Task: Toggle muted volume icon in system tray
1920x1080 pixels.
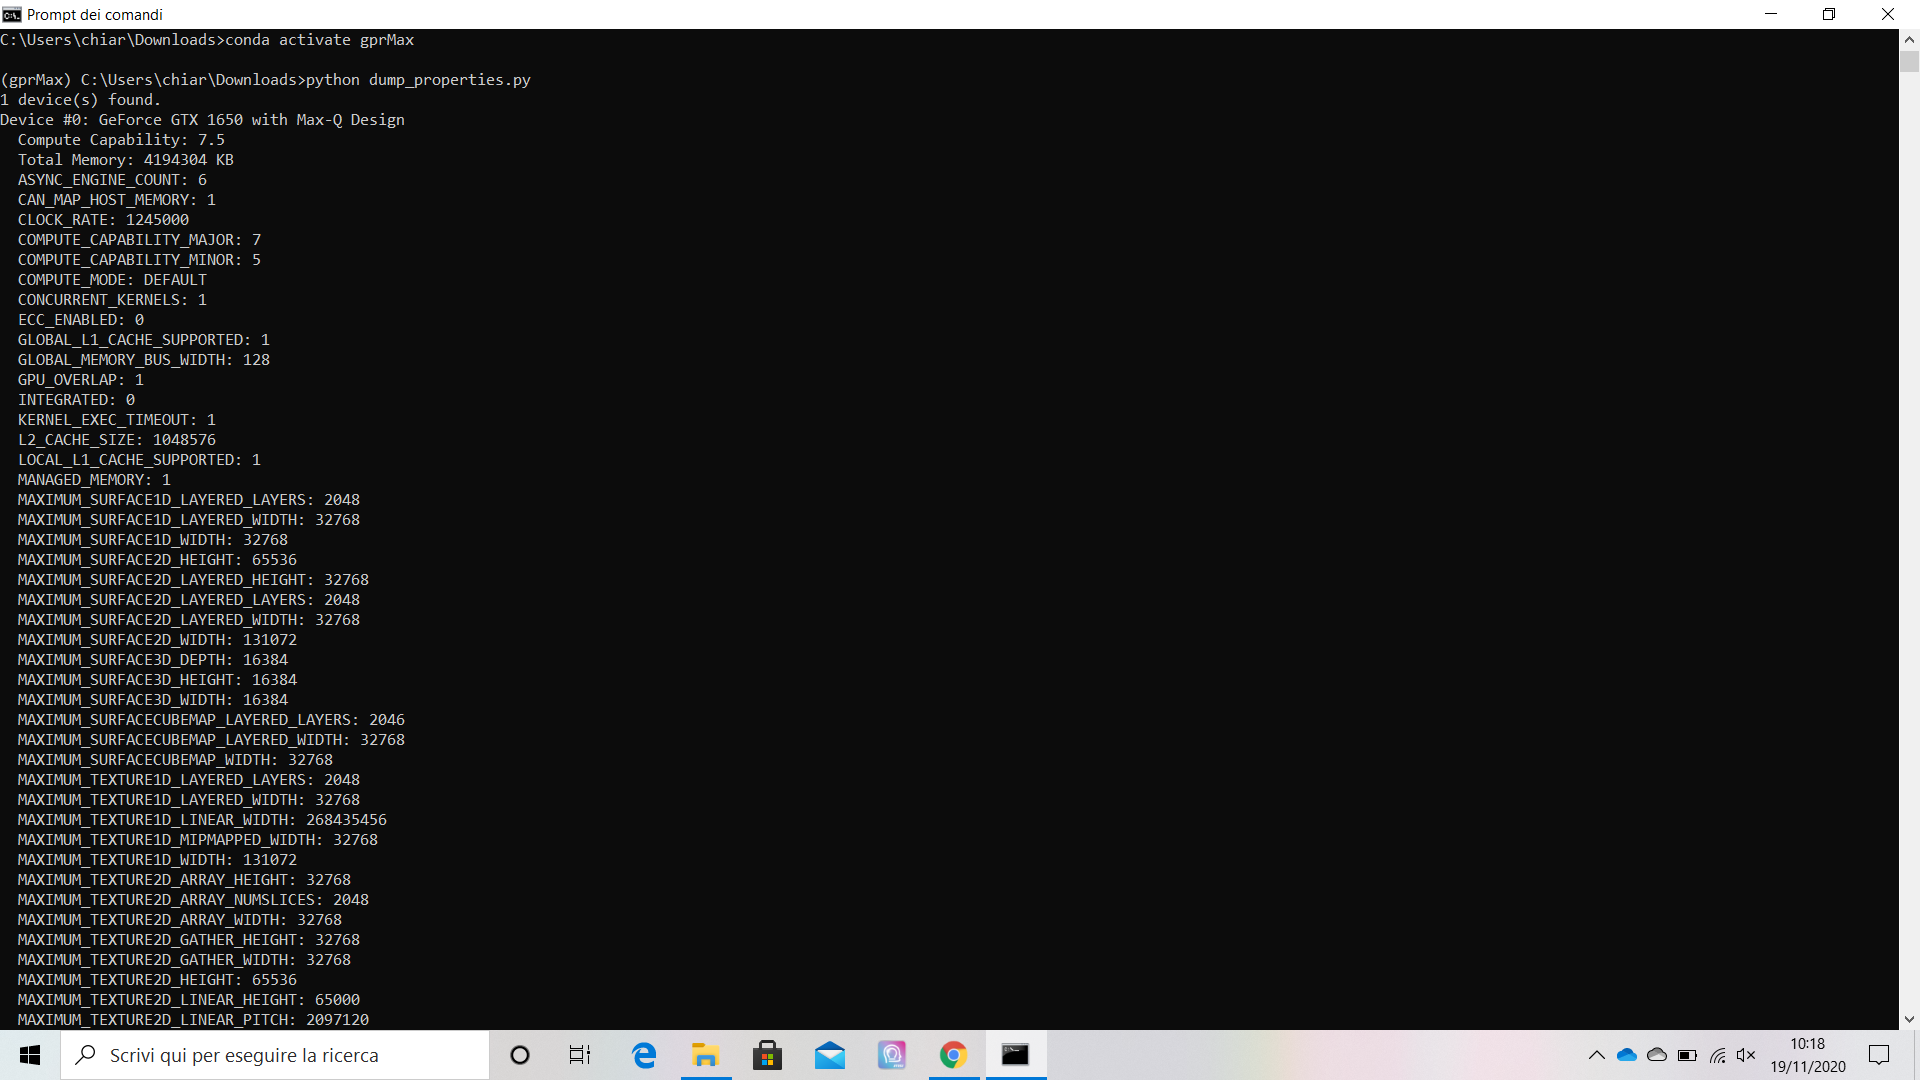Action: (1746, 1055)
